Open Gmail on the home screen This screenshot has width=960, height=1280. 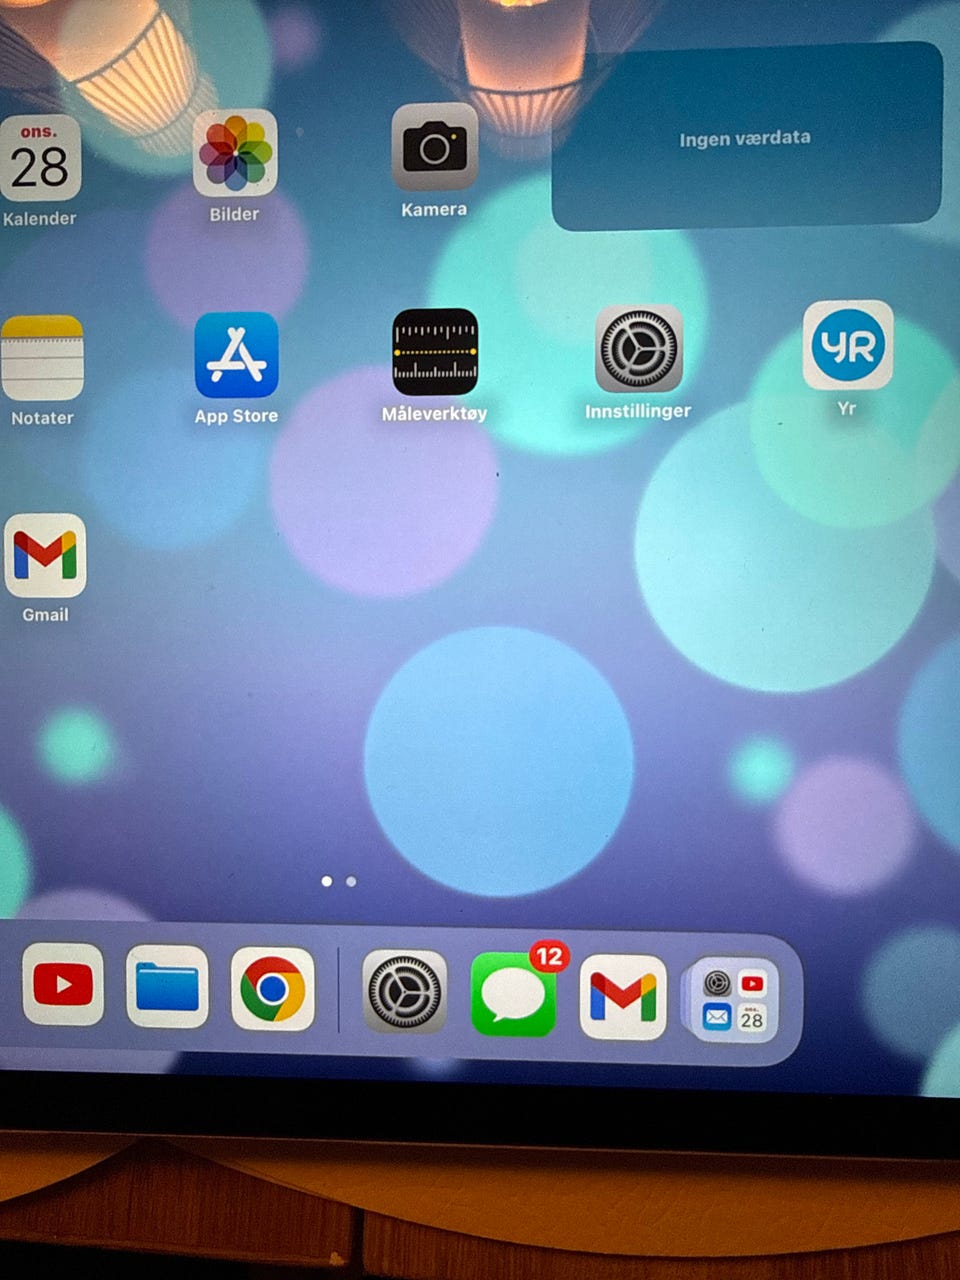click(x=44, y=556)
